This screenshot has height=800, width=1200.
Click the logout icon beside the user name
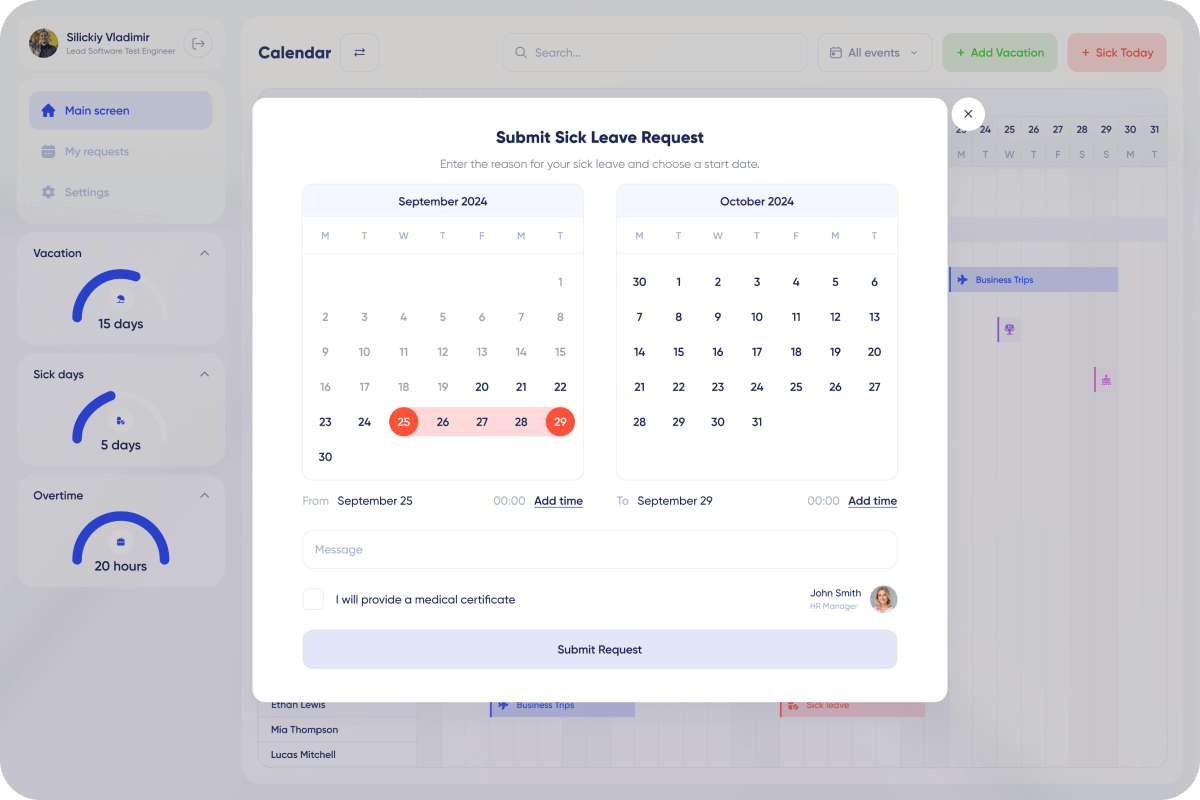point(198,43)
